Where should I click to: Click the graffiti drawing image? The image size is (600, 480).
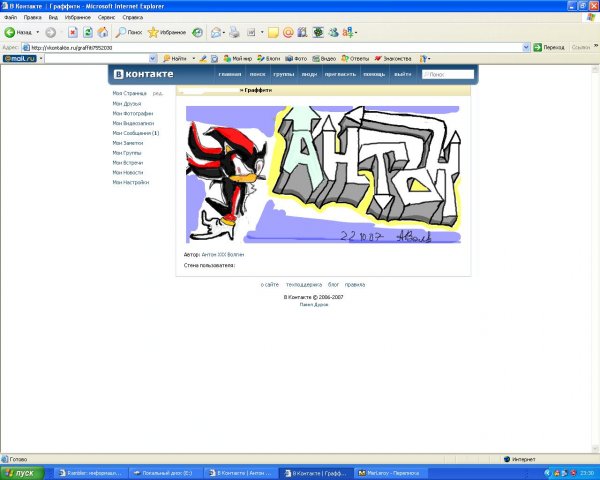[323, 174]
